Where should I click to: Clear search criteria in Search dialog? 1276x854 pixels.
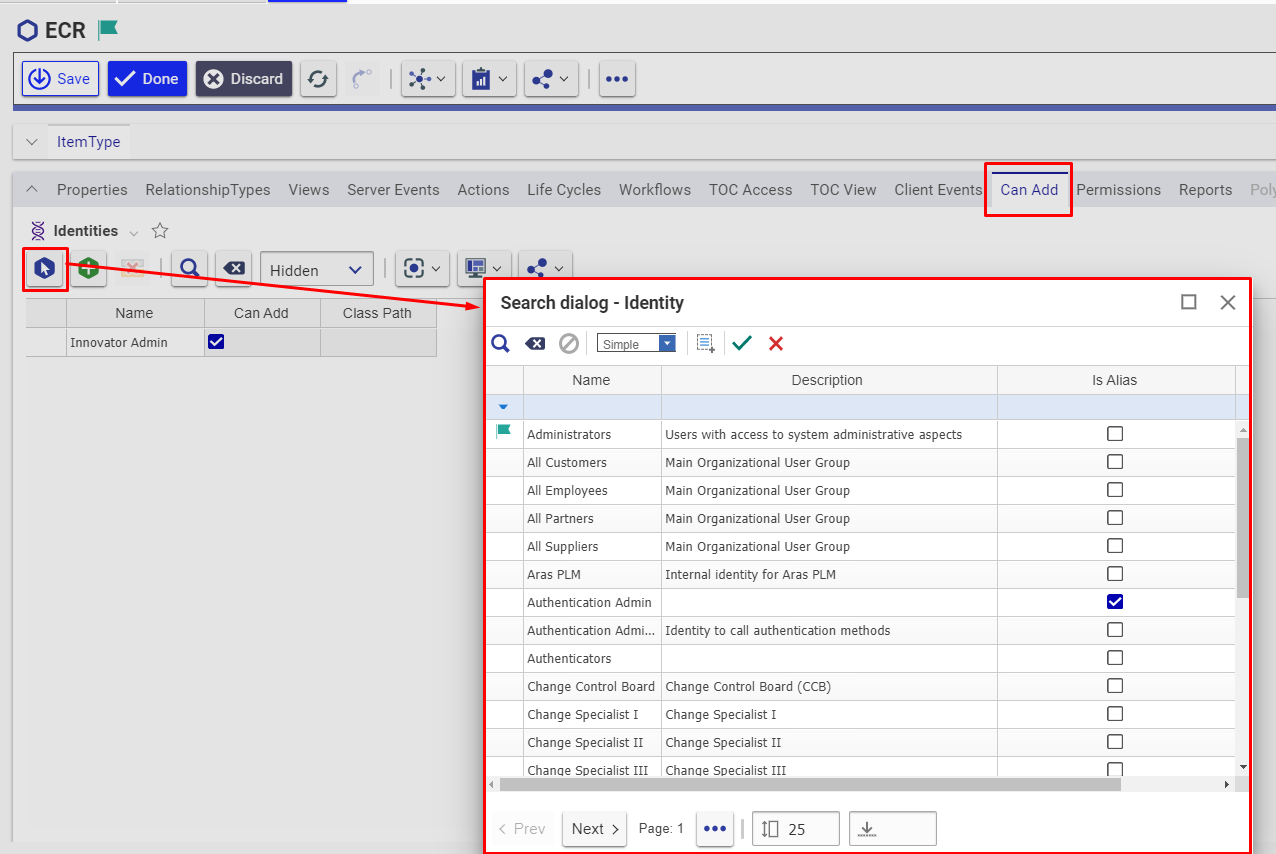(x=535, y=344)
